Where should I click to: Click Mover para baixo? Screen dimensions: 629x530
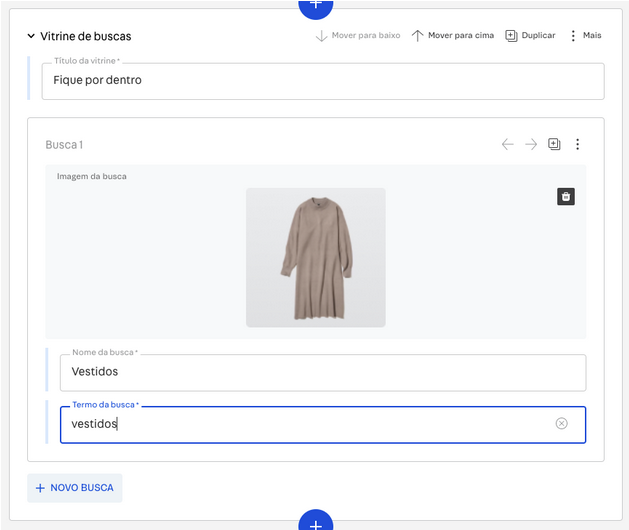(x=357, y=35)
